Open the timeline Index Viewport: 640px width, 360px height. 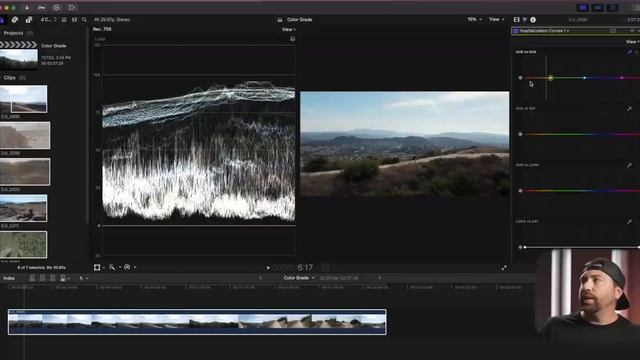coord(9,278)
